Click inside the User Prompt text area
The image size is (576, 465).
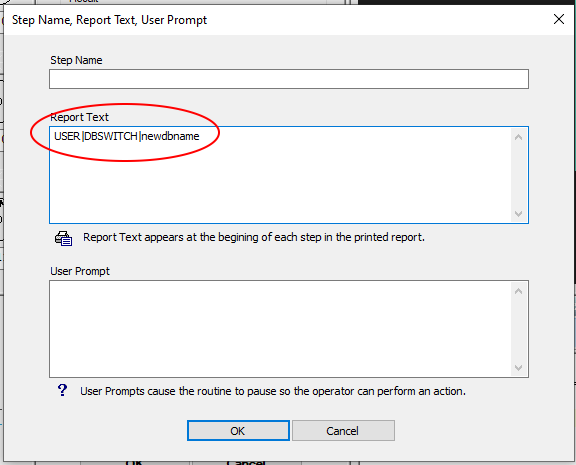(280, 329)
